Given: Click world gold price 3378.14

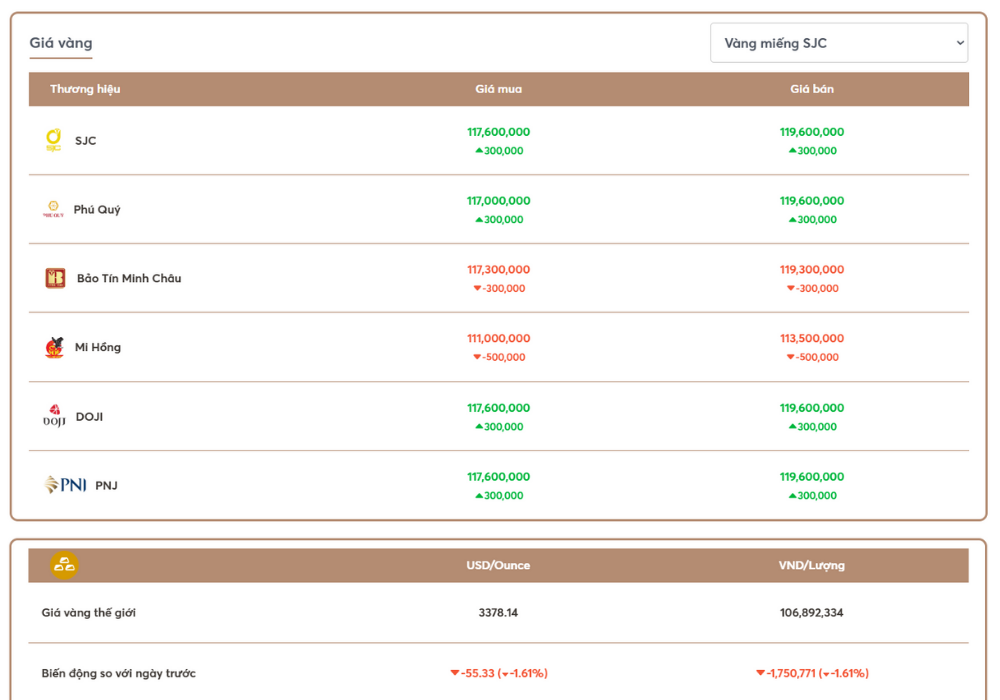Looking at the screenshot, I should 498,613.
